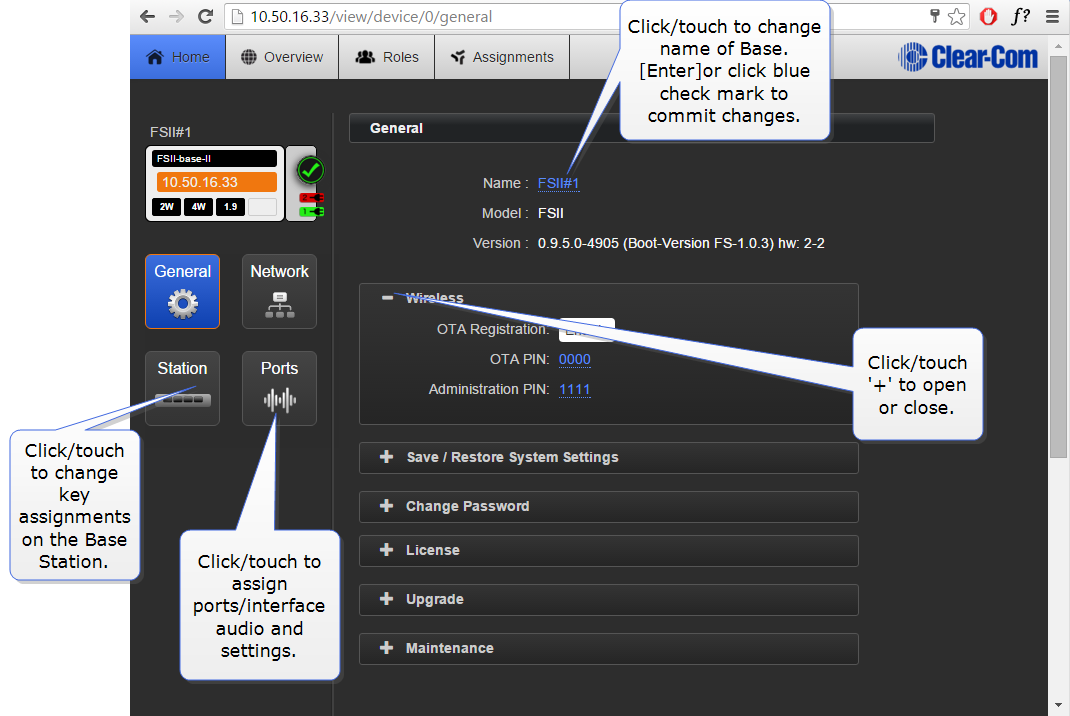The width and height of the screenshot is (1070, 716).
Task: Select the General settings tile
Action: [182, 291]
